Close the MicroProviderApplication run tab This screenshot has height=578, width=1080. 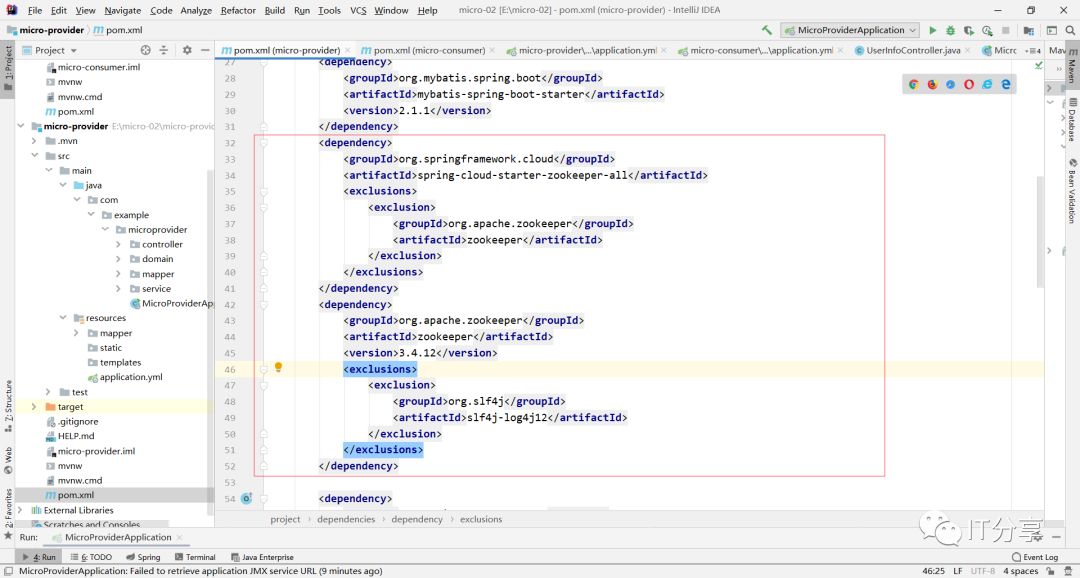coord(179,537)
